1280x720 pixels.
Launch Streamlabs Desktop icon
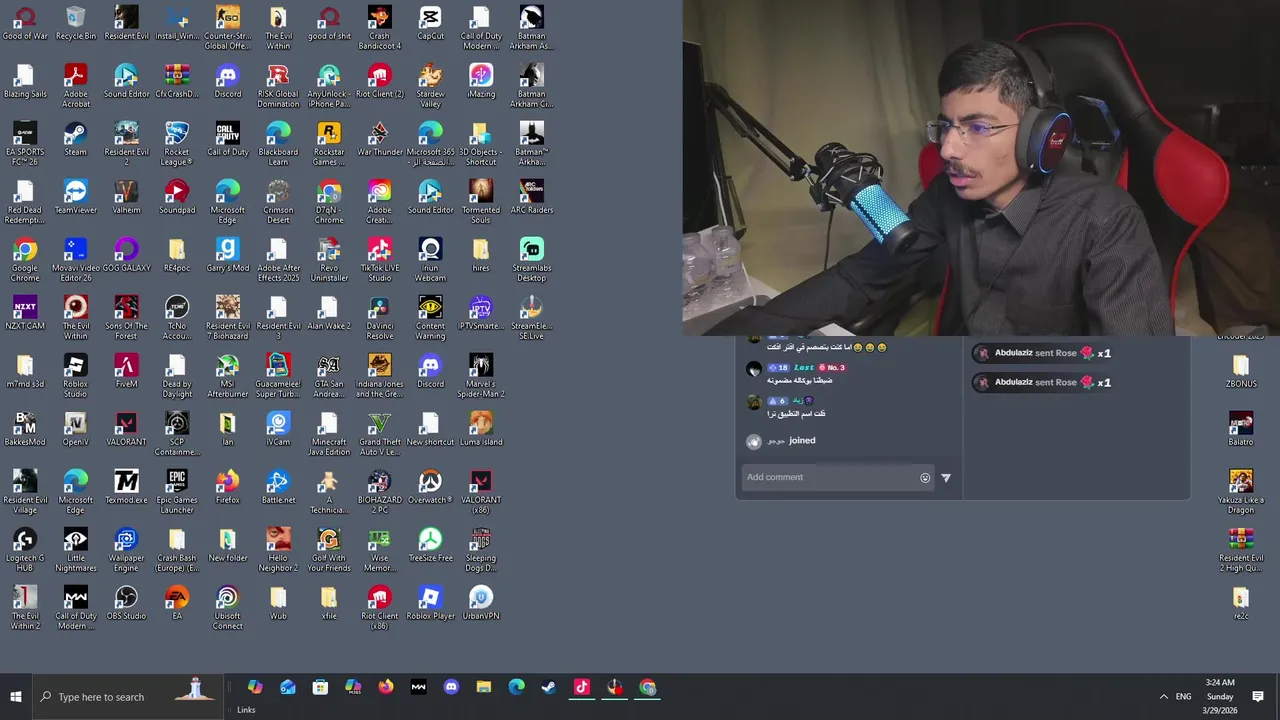[532, 260]
